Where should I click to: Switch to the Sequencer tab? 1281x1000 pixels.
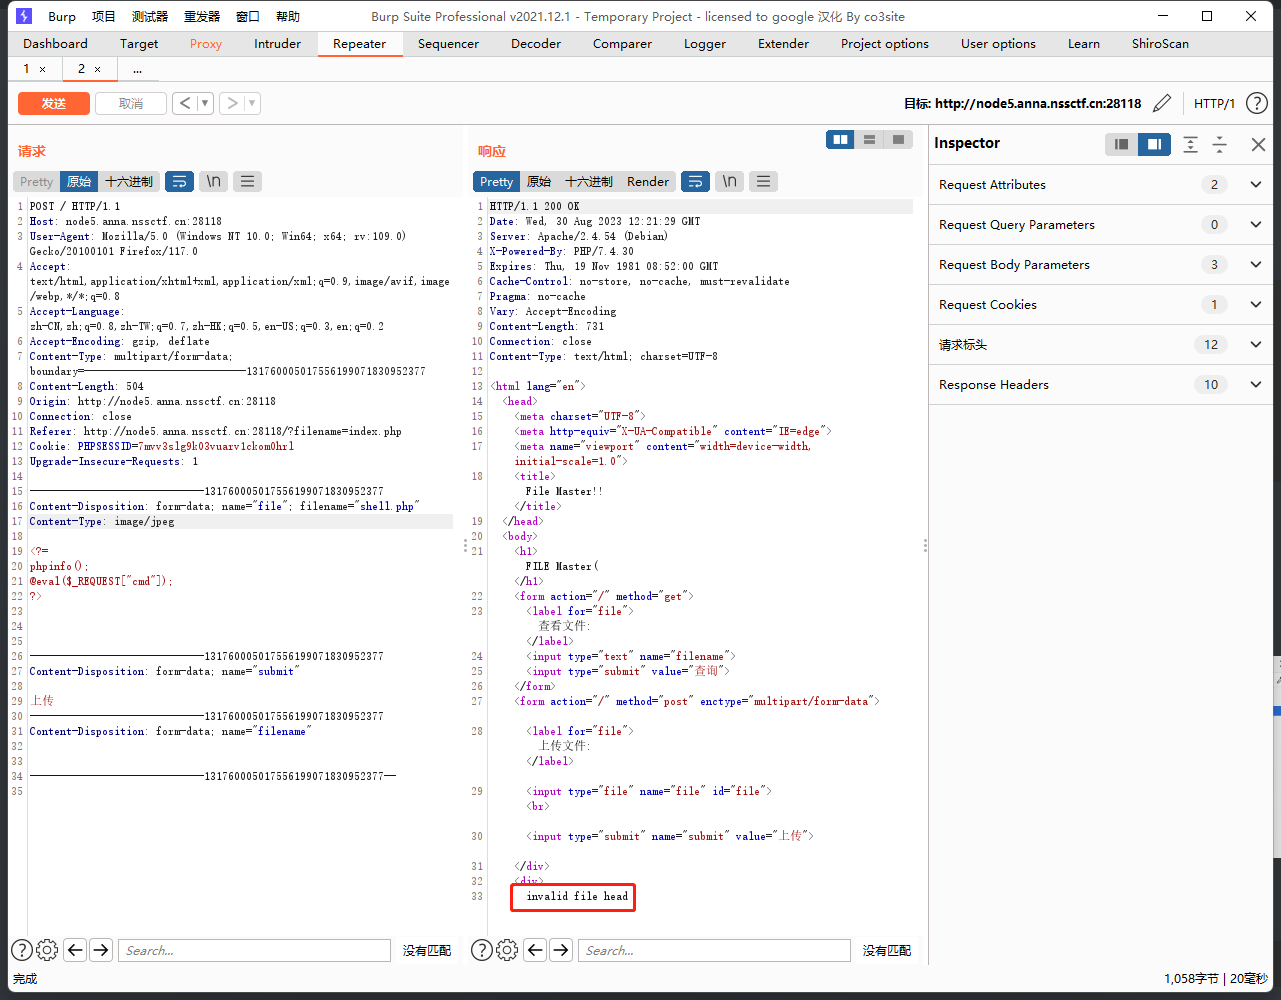click(x=448, y=44)
